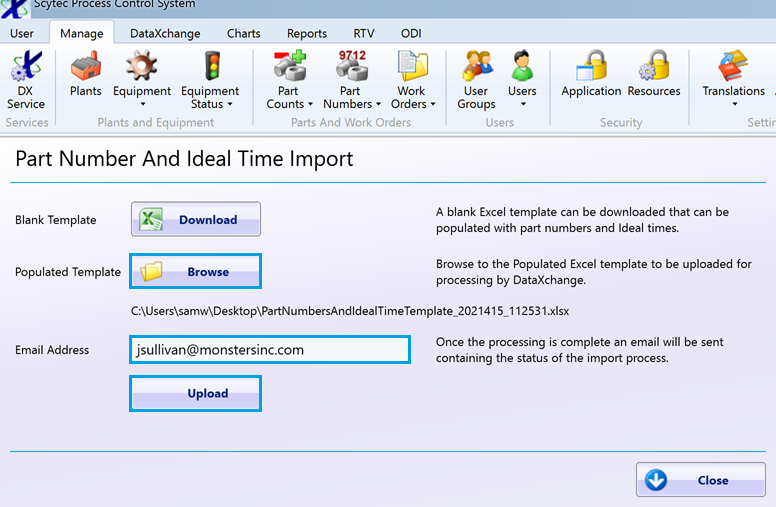Viewport: 776px width, 507px height.
Task: Click the Part Numbers 9712 icon
Action: pos(352,66)
